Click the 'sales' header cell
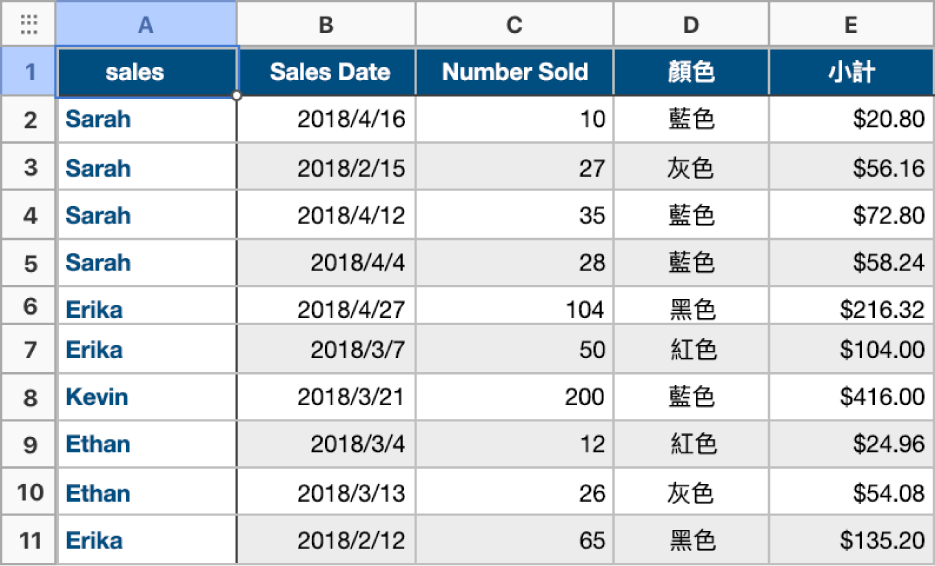Image resolution: width=935 pixels, height=566 pixels. tap(146, 72)
